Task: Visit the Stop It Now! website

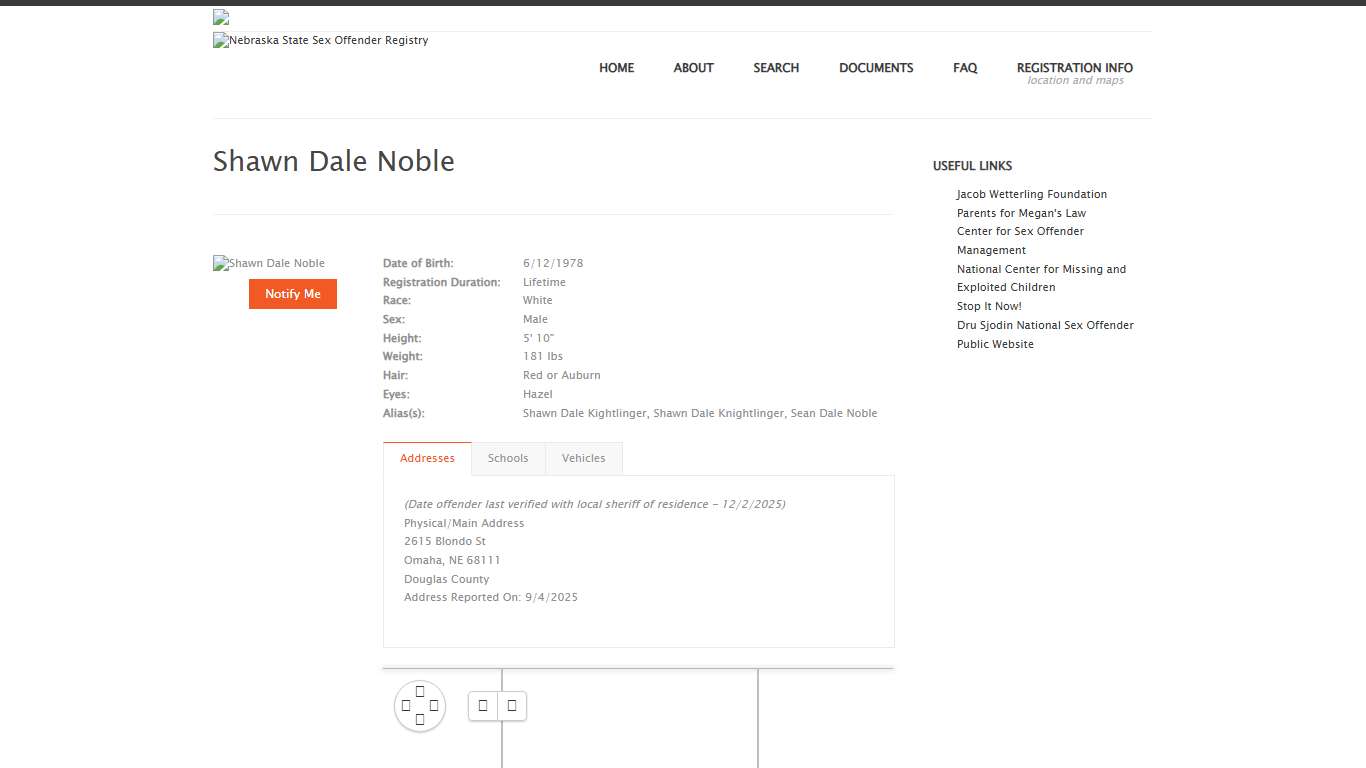Action: [989, 306]
